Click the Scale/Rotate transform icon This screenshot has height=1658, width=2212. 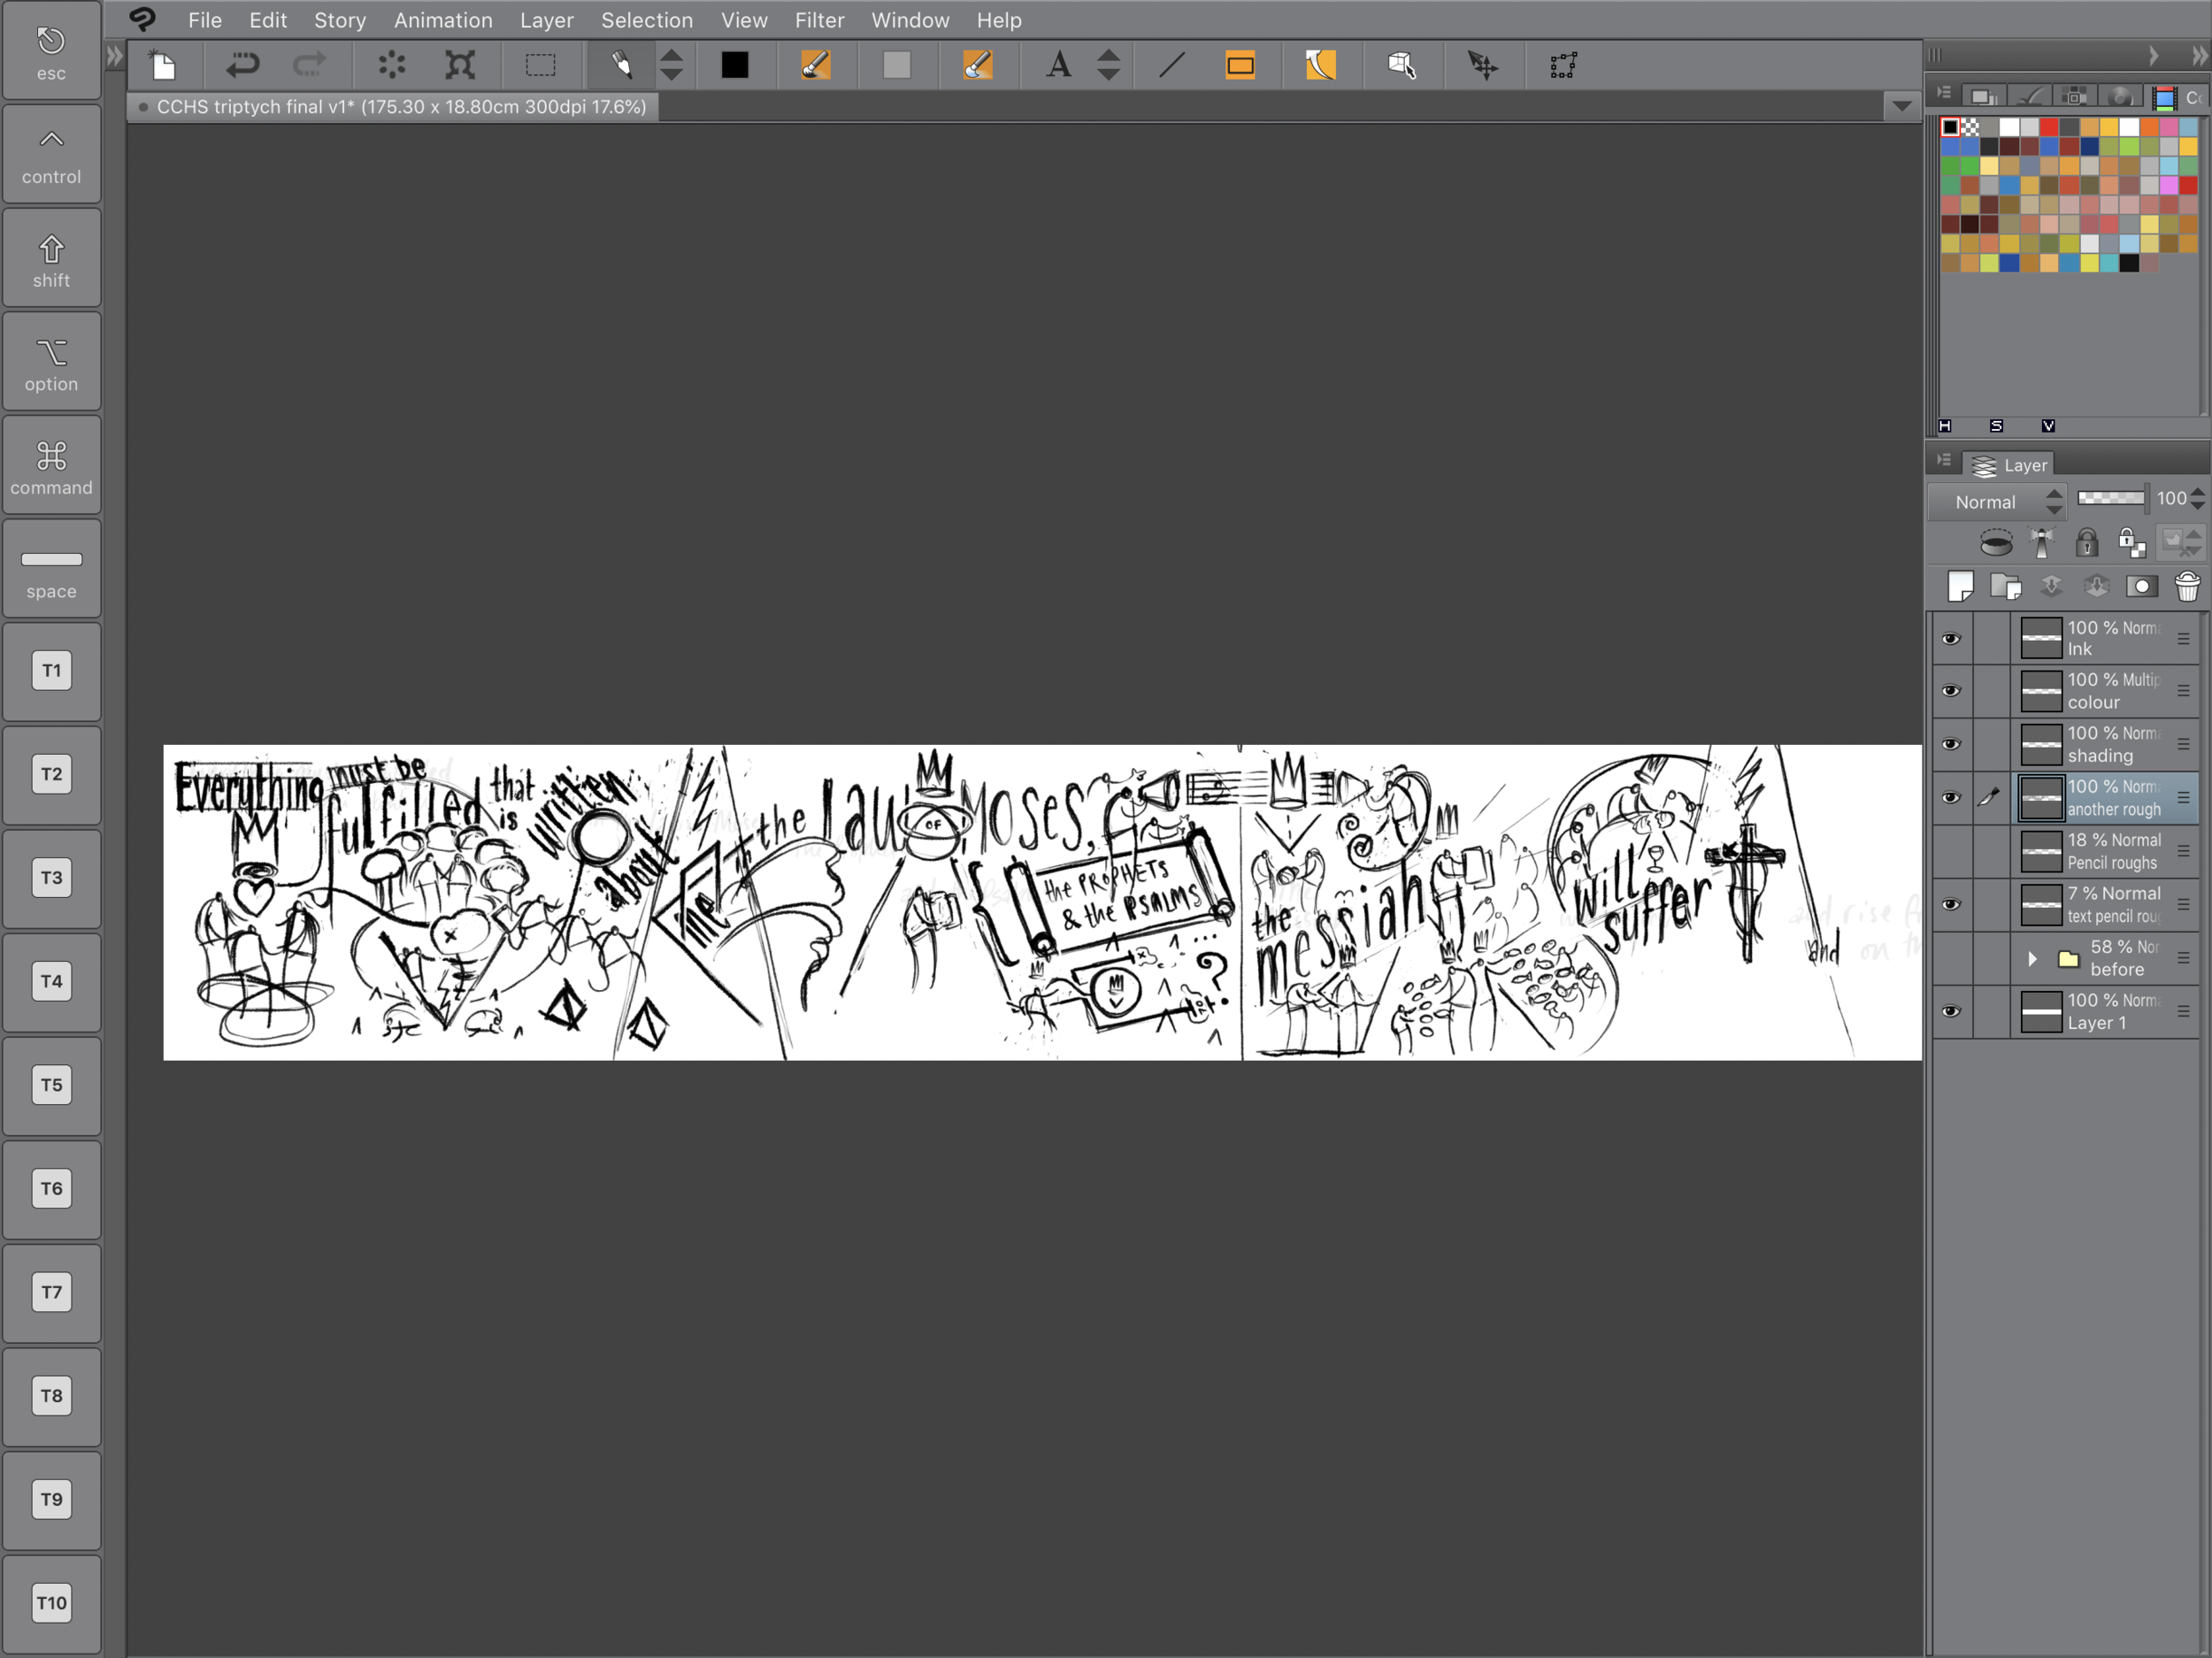(460, 66)
